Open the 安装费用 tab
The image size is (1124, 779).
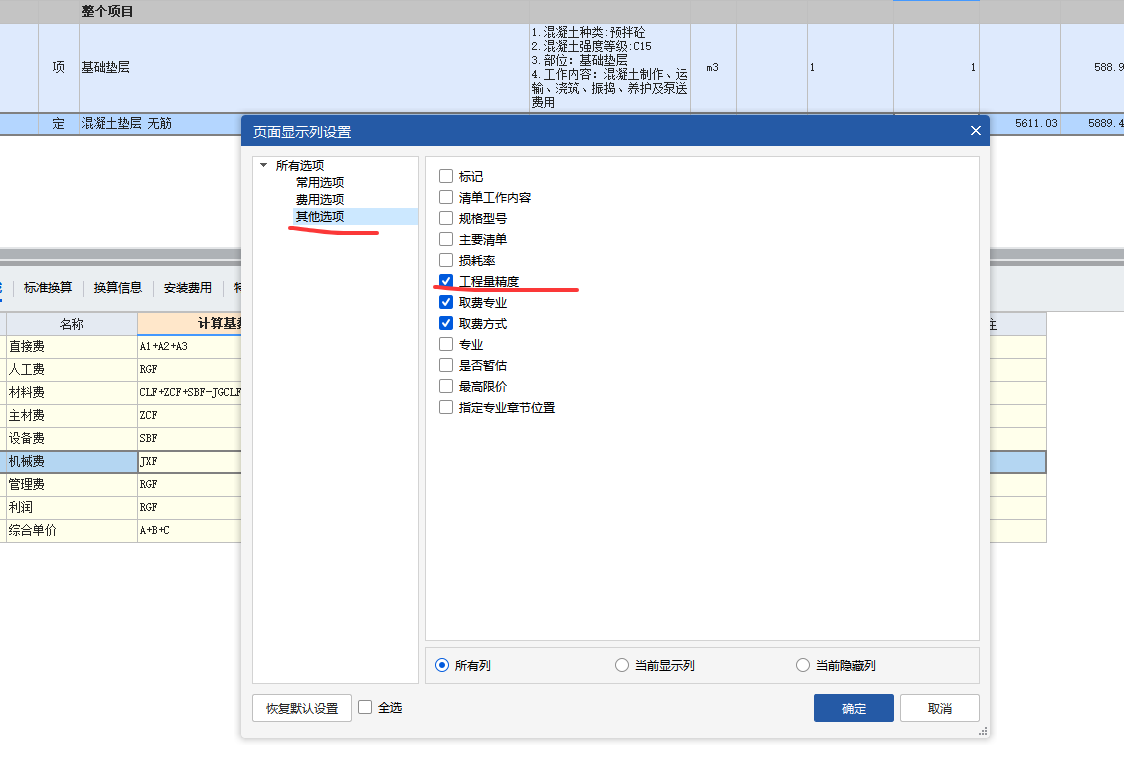coord(188,287)
